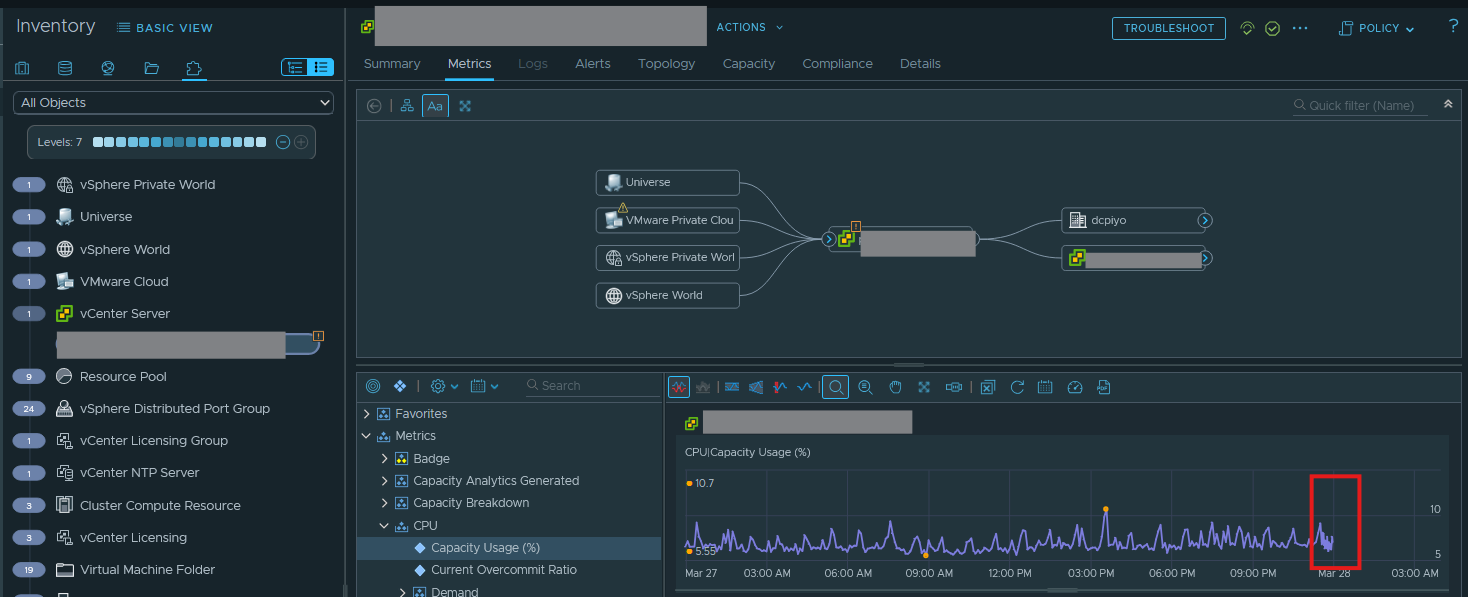Focus the metrics Search field
This screenshot has height=597, width=1468.
(592, 386)
